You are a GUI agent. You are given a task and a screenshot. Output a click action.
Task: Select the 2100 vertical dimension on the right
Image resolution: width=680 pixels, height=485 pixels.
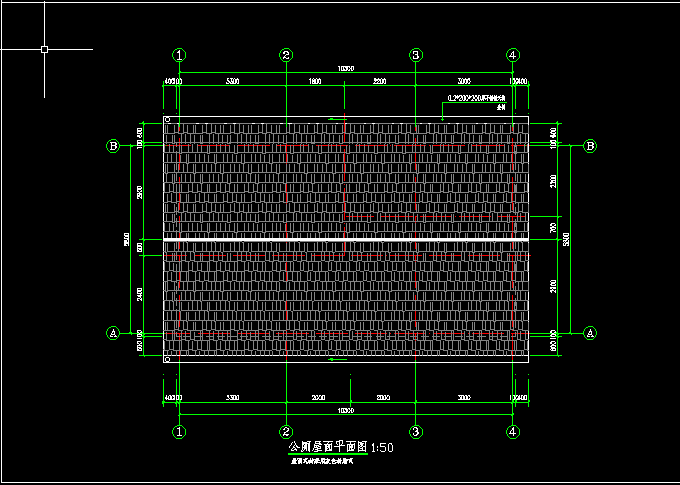(553, 286)
